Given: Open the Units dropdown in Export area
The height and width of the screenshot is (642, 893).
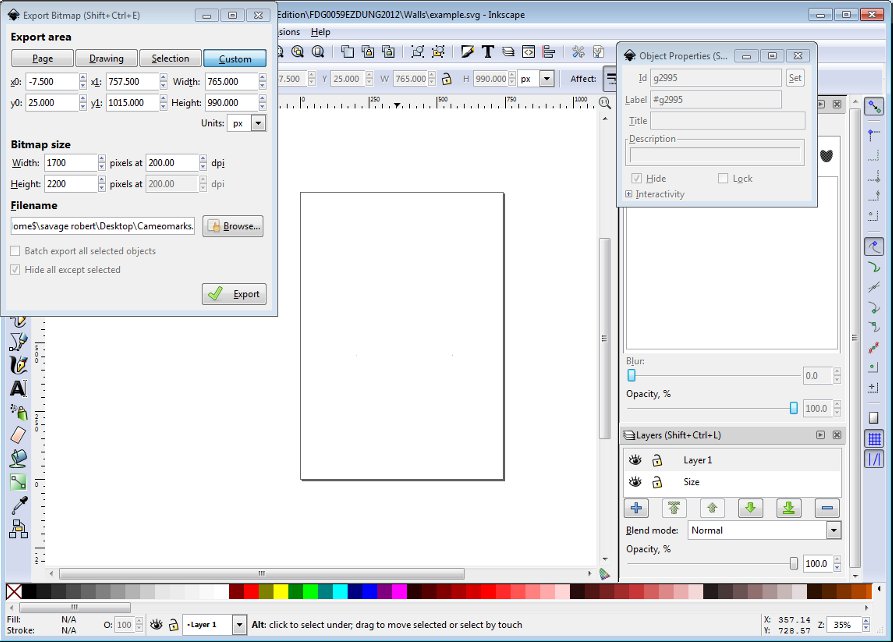Looking at the screenshot, I should pyautogui.click(x=258, y=123).
